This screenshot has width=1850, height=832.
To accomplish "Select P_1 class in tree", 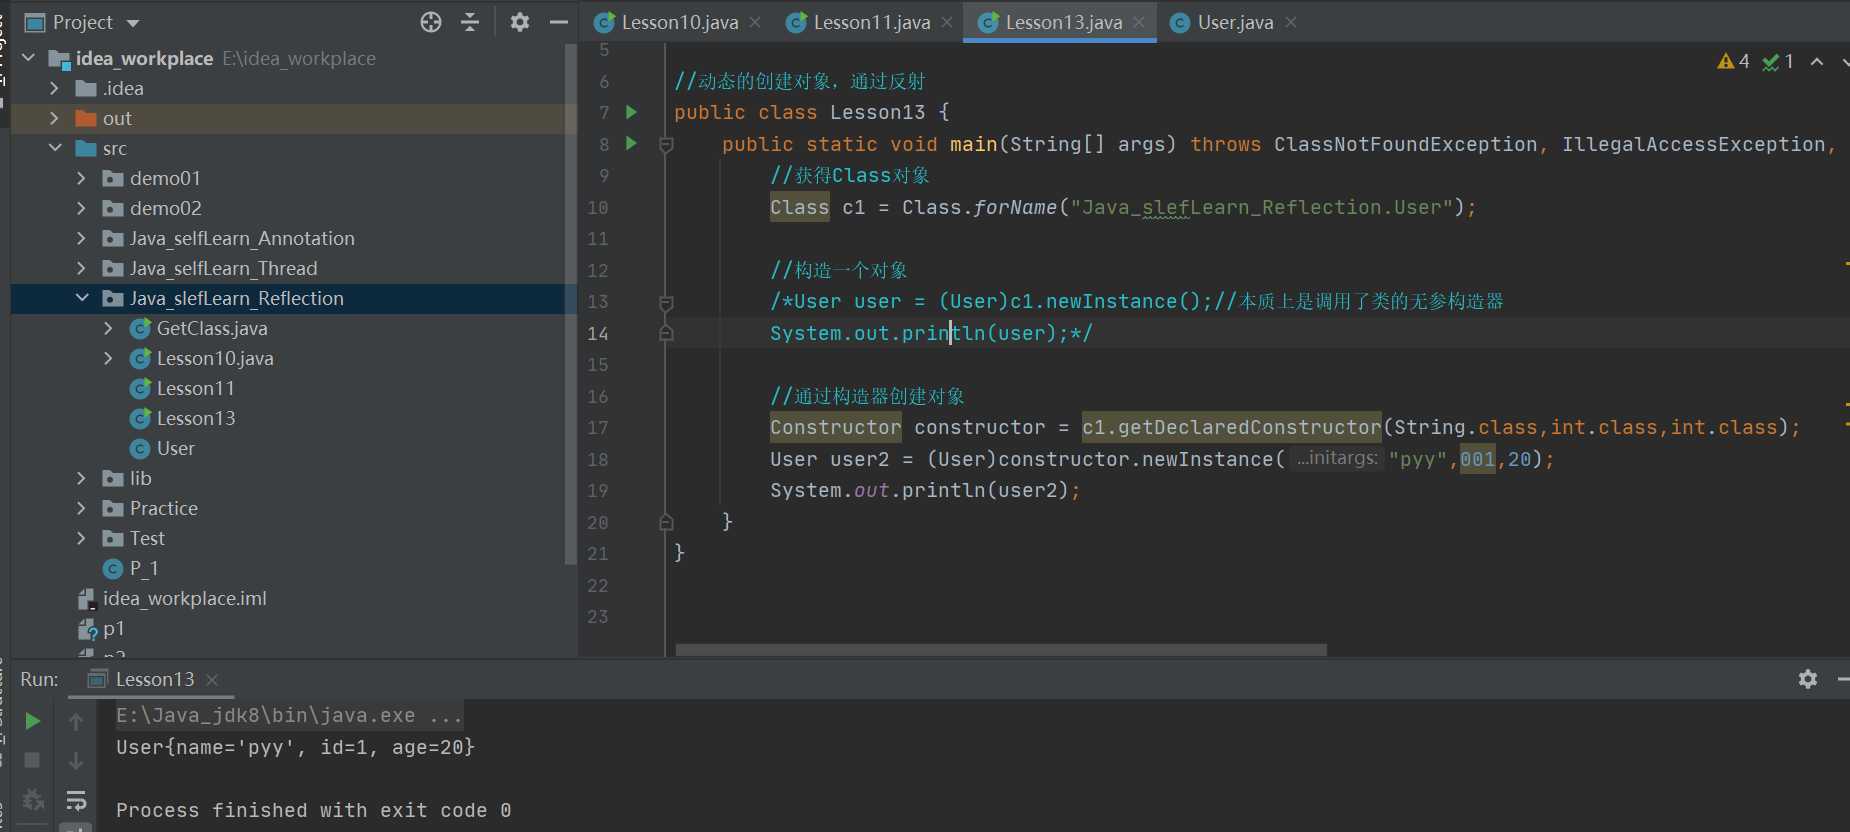I will [x=144, y=568].
